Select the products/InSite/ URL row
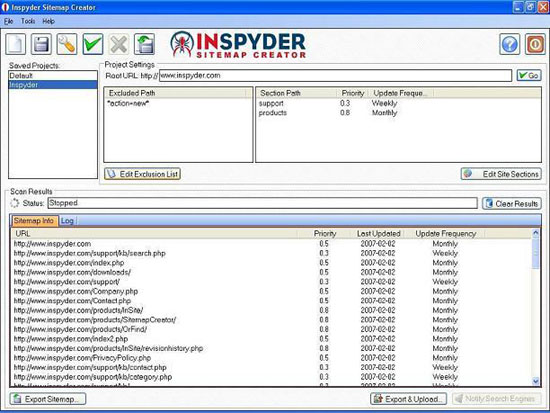This screenshot has height=413, width=550. (x=272, y=310)
